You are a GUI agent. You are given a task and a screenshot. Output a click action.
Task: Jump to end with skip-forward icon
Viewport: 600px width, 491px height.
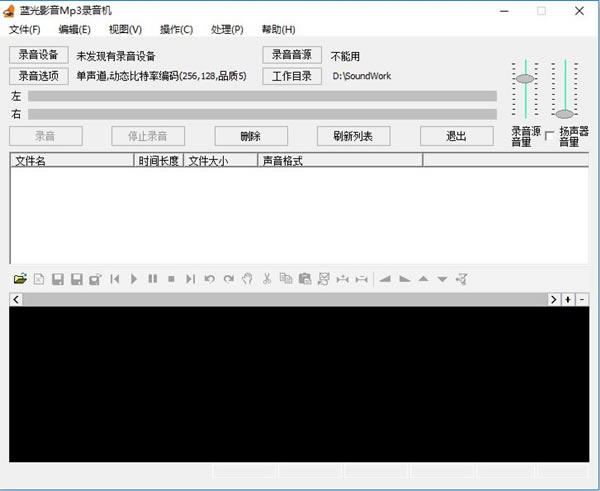[191, 279]
